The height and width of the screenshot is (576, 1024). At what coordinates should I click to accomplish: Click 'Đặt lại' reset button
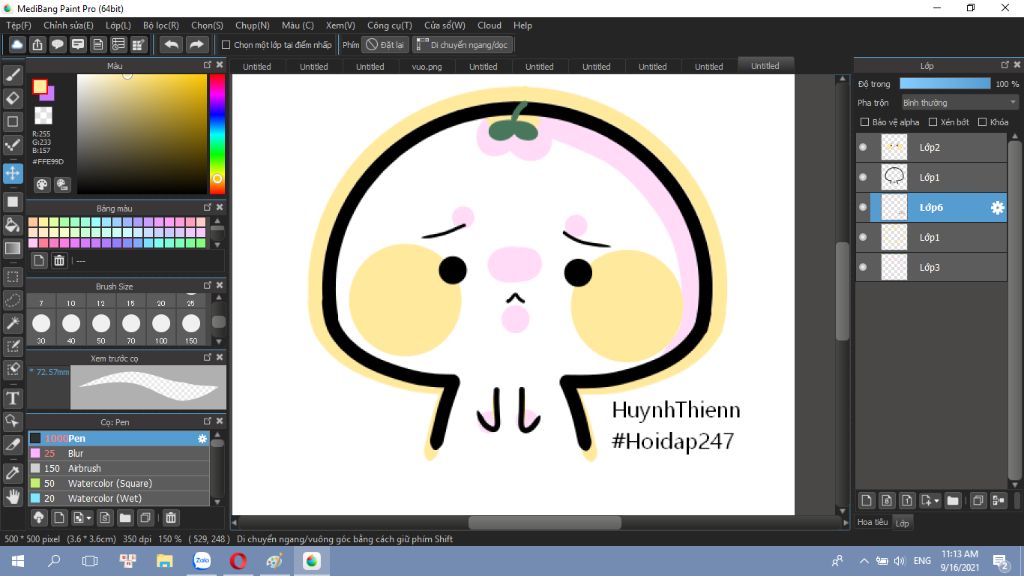tap(386, 44)
